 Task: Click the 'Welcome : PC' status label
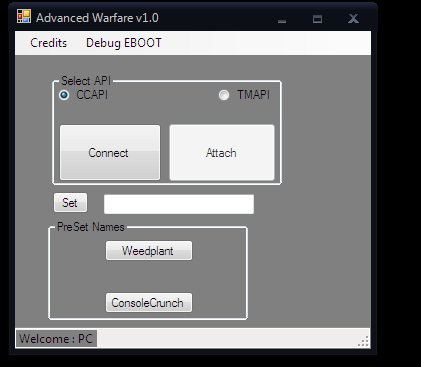(x=56, y=339)
